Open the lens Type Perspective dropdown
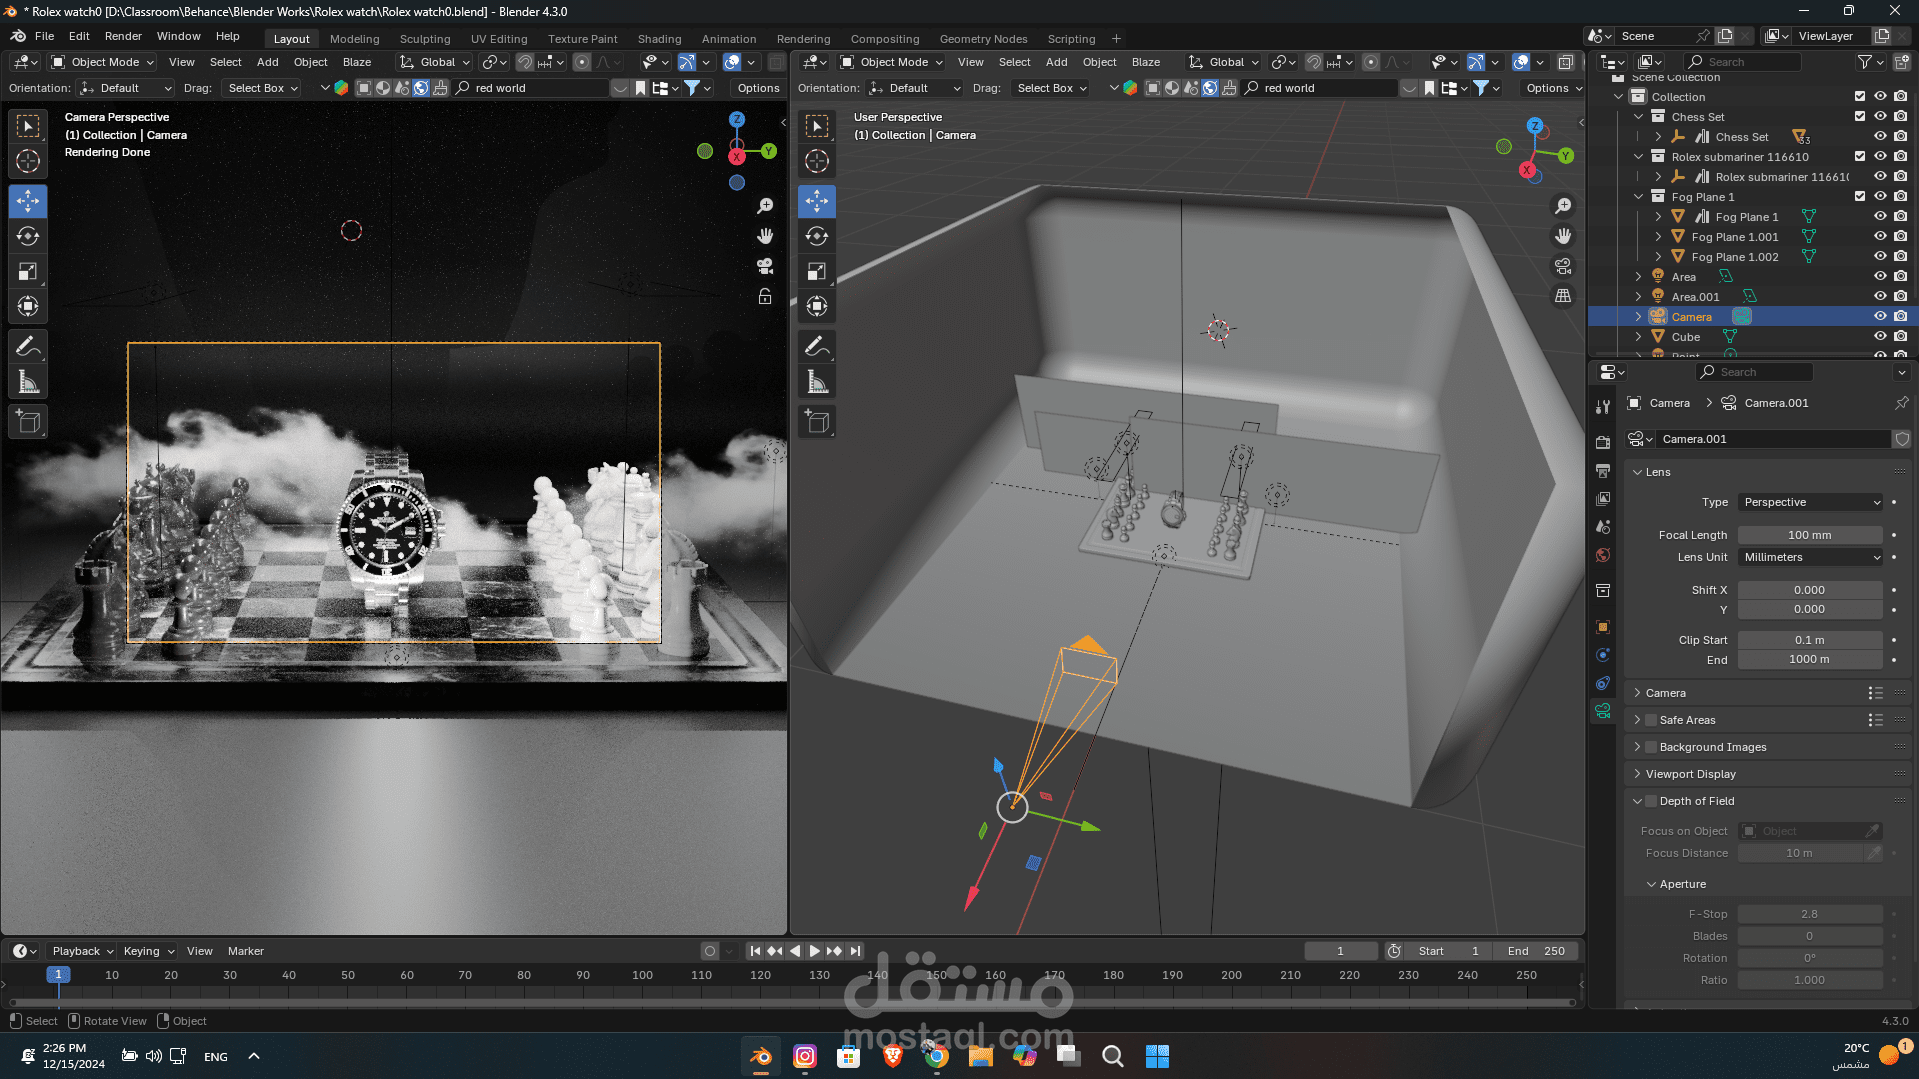The height and width of the screenshot is (1079, 1919). [x=1811, y=502]
